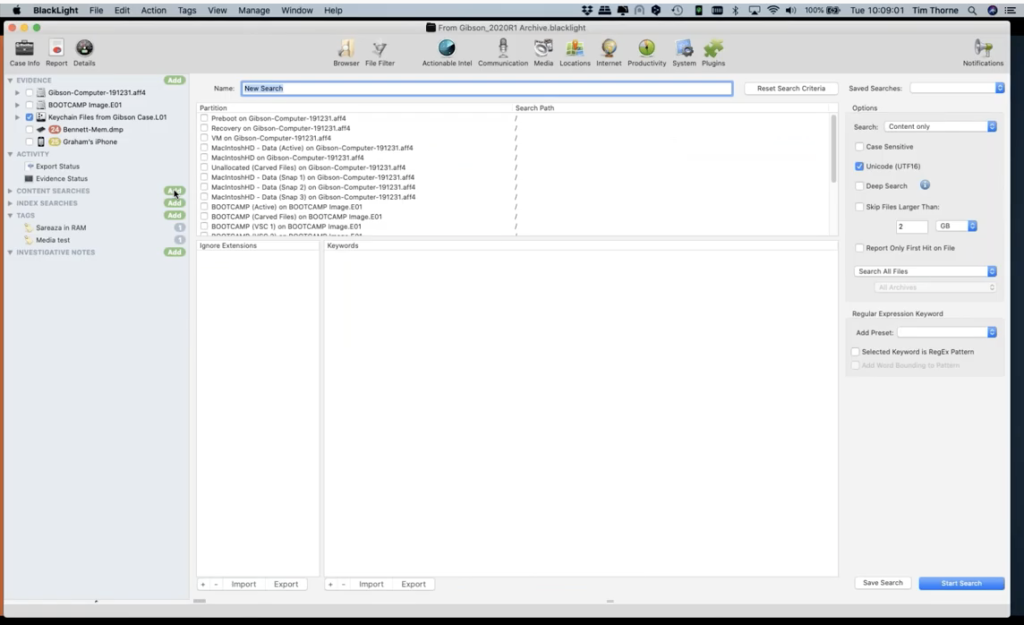Image resolution: width=1024 pixels, height=625 pixels.
Task: Click the search Name input field
Action: [x=487, y=88]
